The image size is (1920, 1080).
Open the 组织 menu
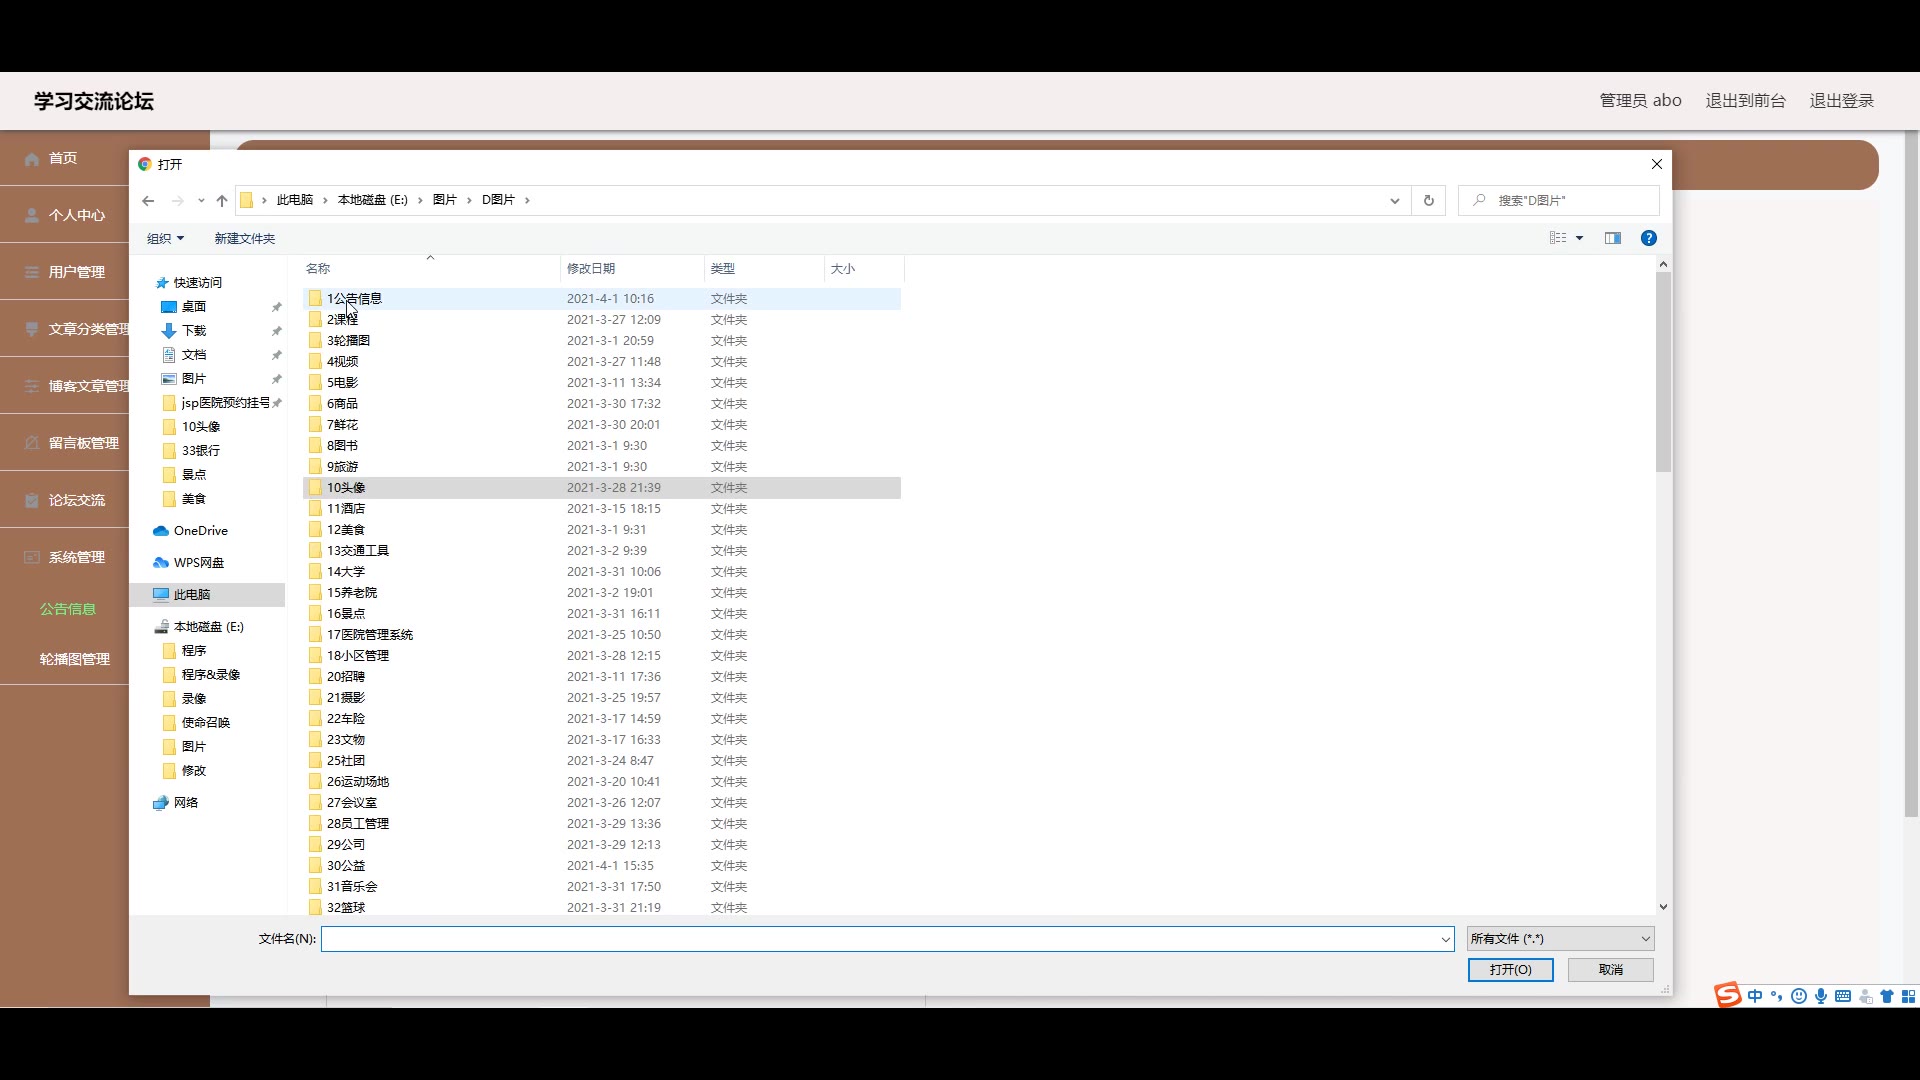[165, 238]
